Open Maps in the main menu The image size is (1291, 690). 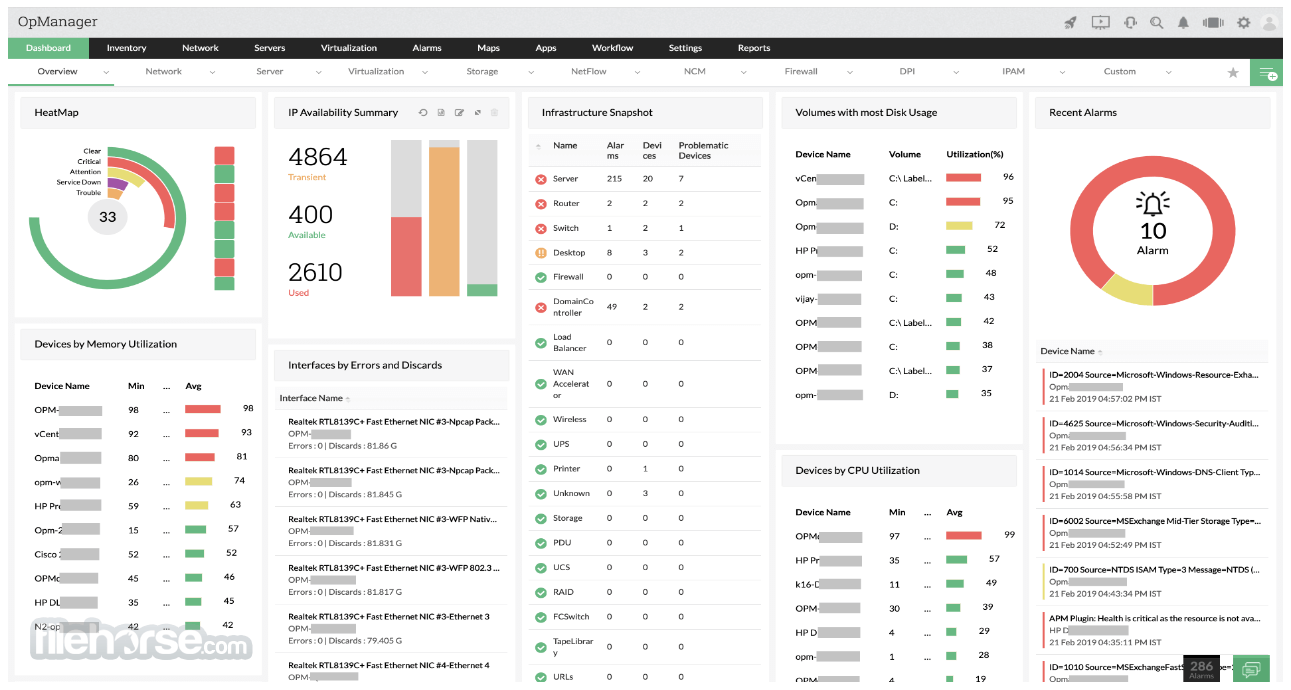(488, 48)
